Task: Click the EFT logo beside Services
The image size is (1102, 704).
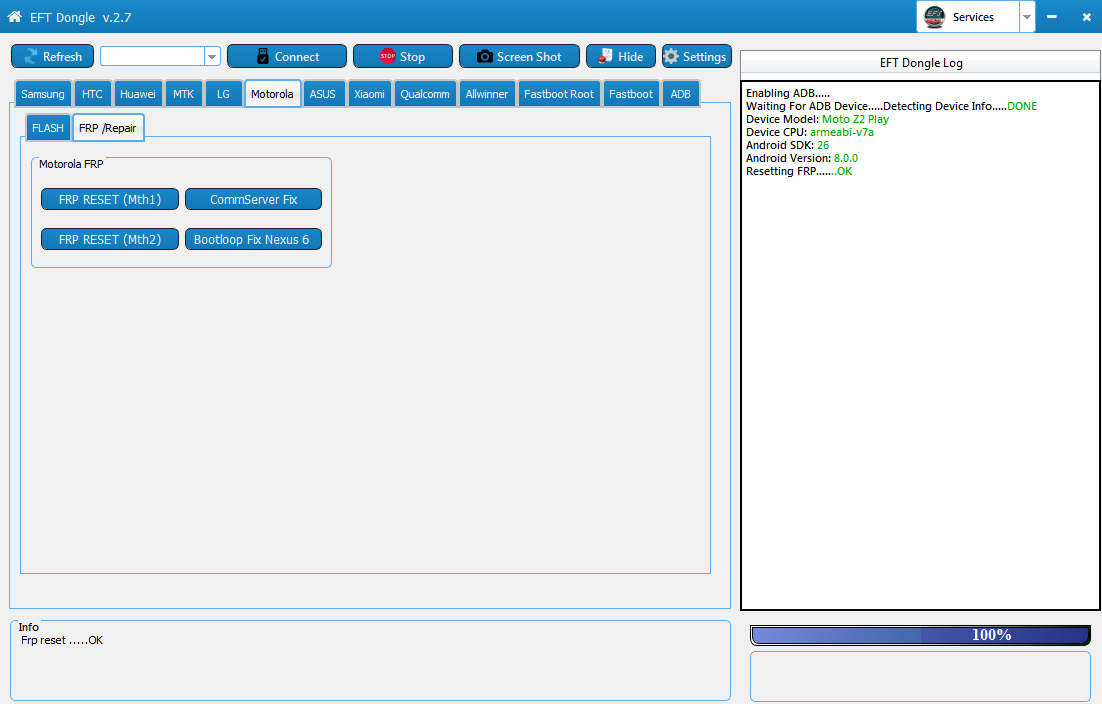Action: tap(934, 17)
